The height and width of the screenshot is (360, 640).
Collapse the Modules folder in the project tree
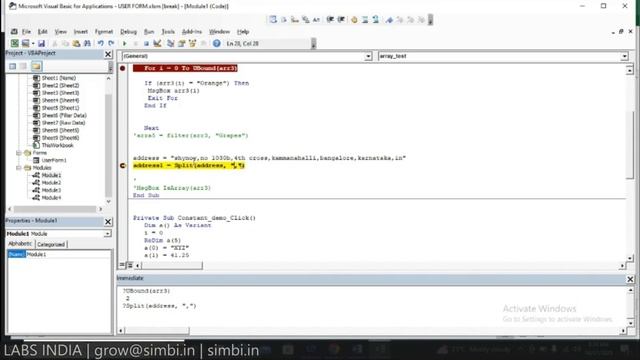[x=19, y=168]
